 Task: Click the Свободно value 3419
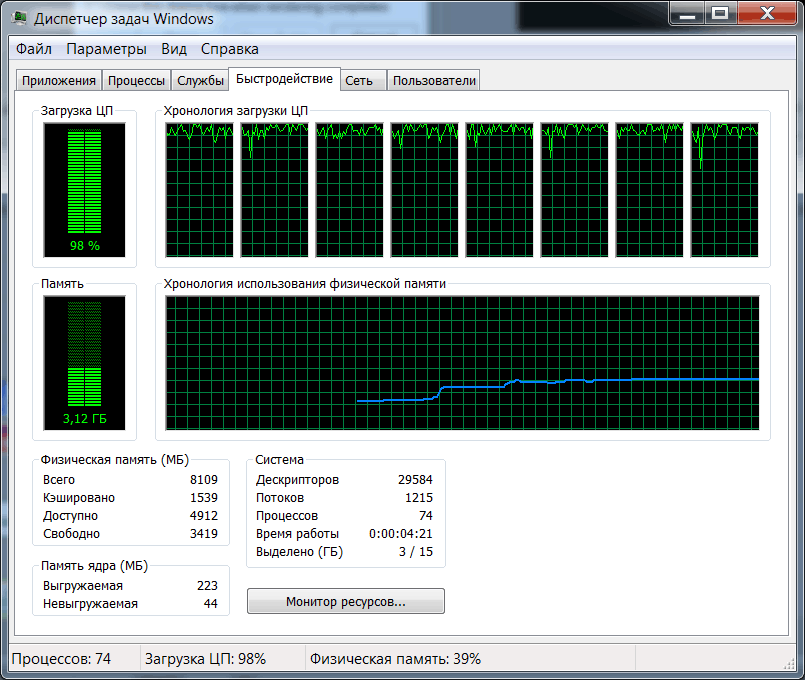tap(204, 534)
